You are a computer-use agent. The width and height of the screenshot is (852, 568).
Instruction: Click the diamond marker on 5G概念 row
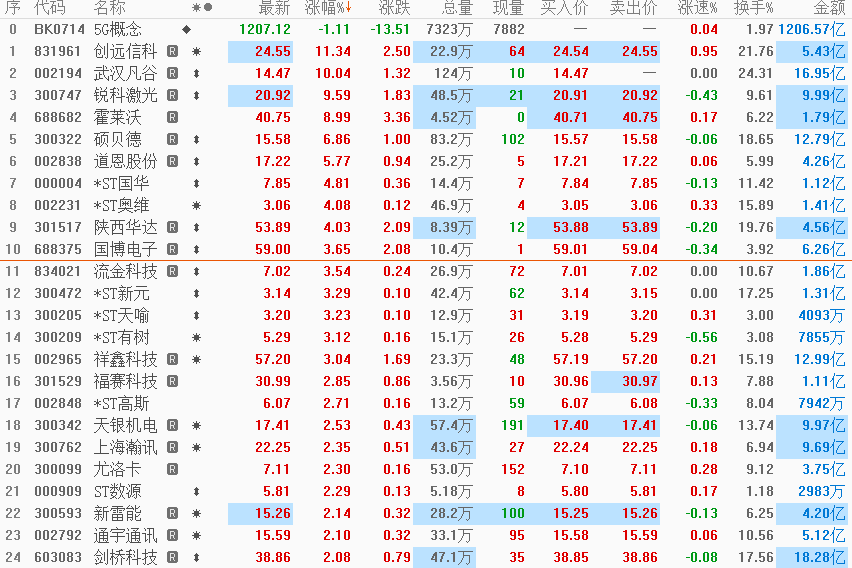pos(186,29)
